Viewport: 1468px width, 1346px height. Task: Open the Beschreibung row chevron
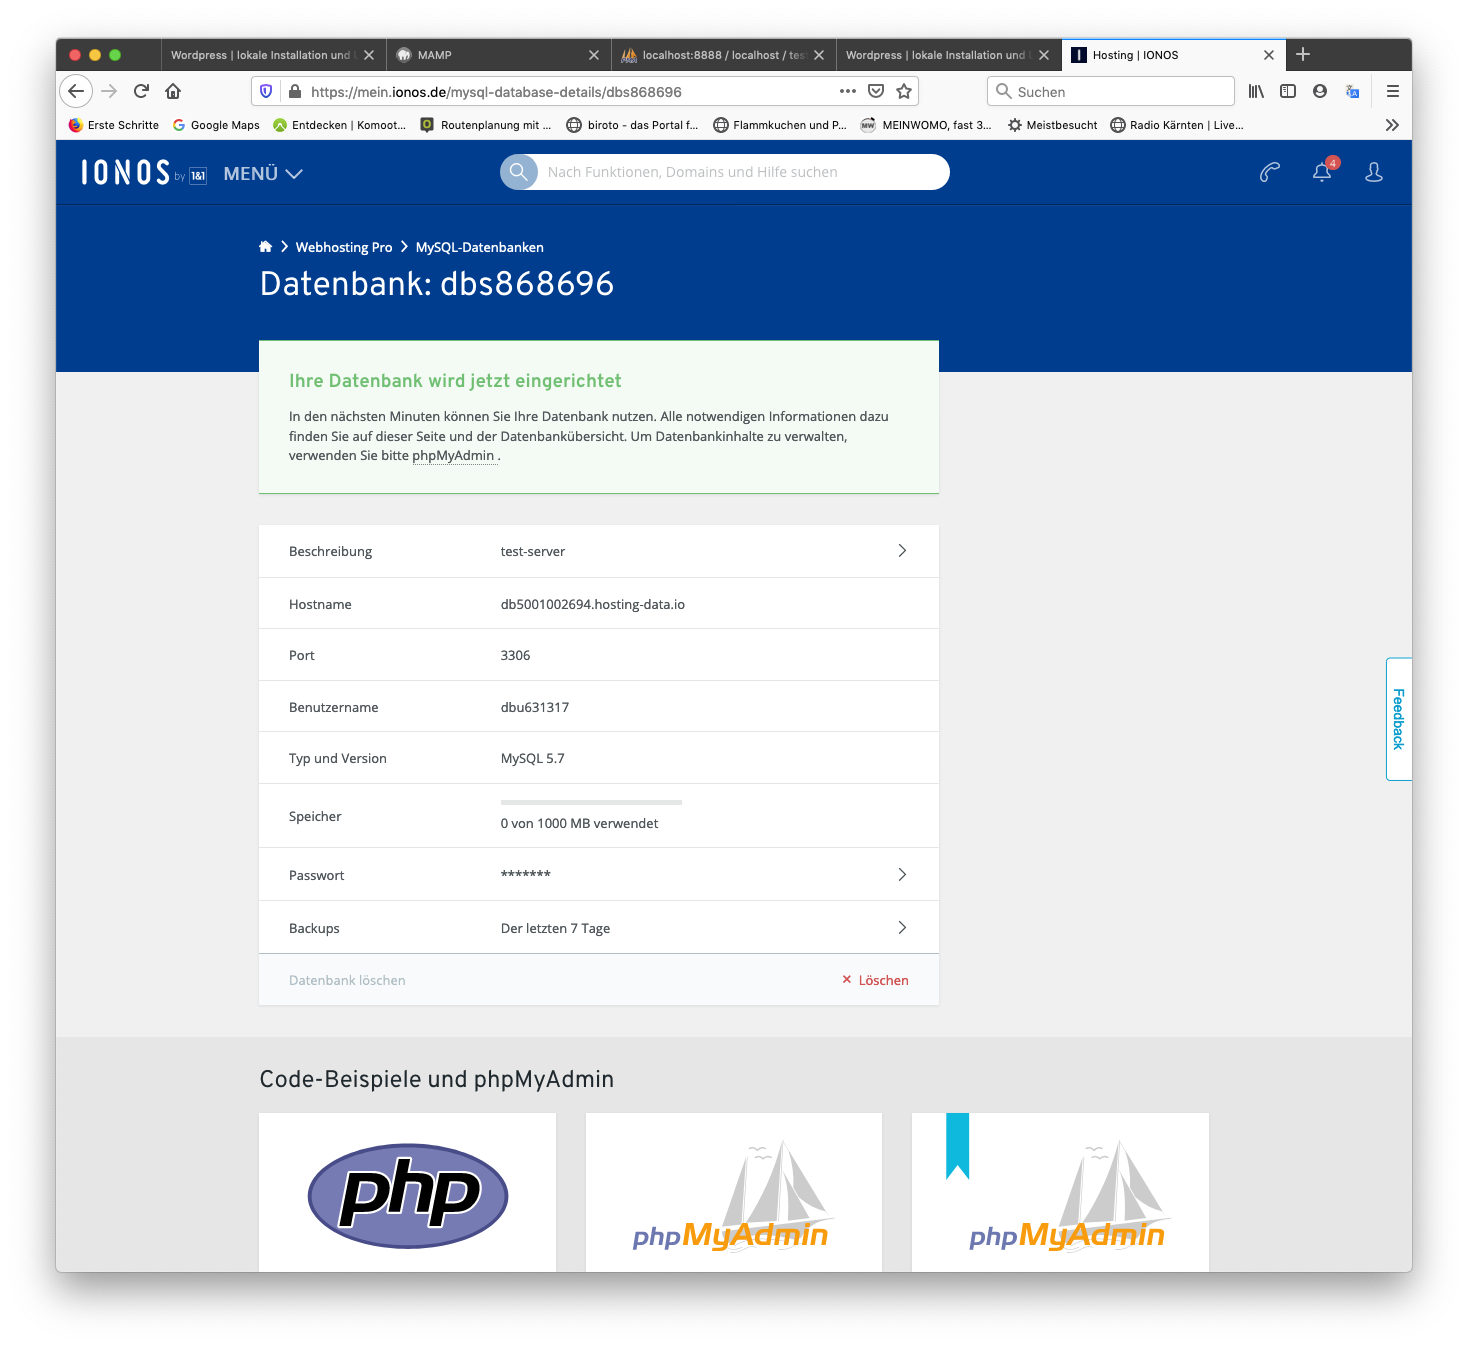pyautogui.click(x=902, y=551)
